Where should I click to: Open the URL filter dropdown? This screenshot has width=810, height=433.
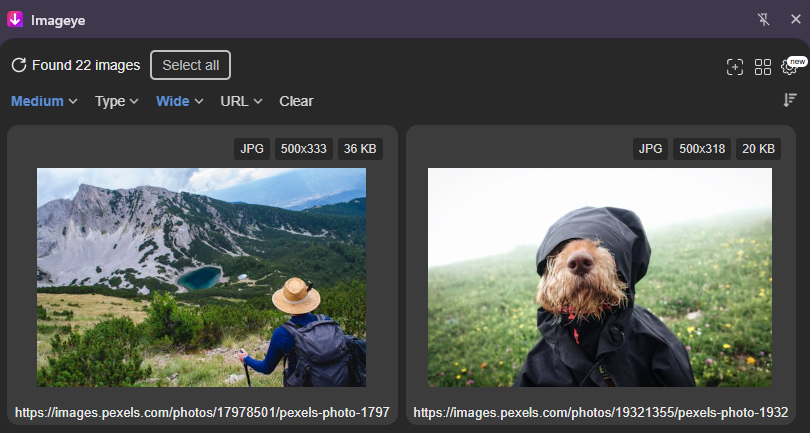241,101
